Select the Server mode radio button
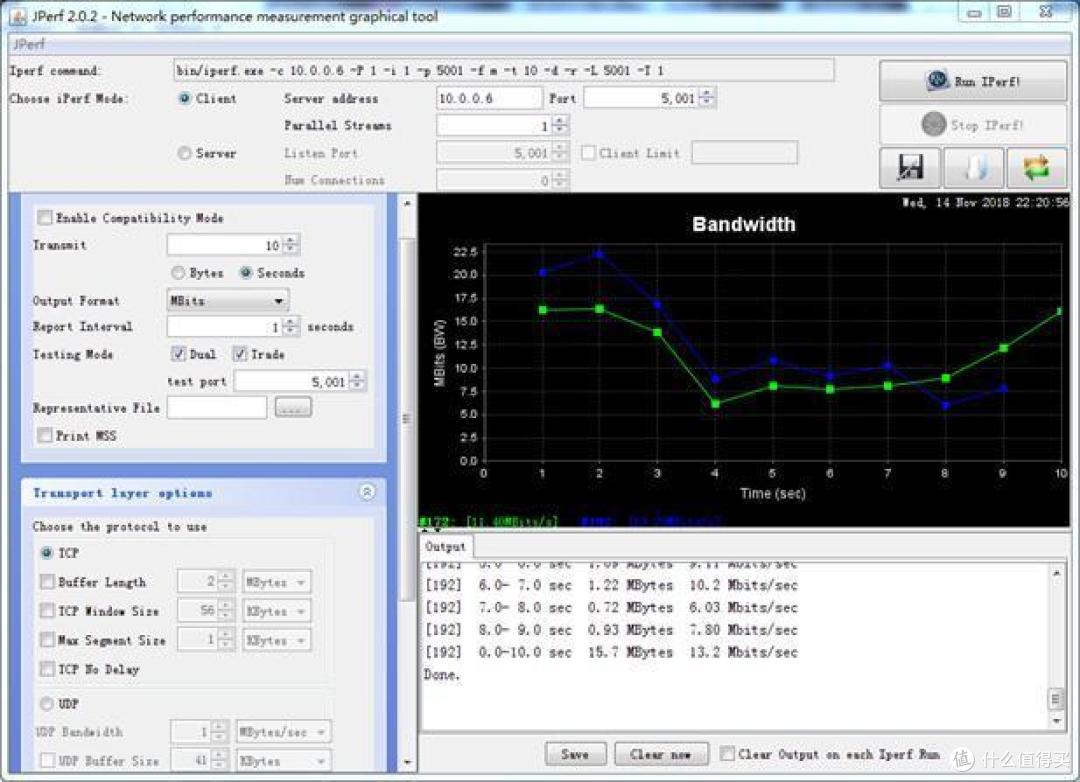This screenshot has width=1080, height=782. pos(184,153)
